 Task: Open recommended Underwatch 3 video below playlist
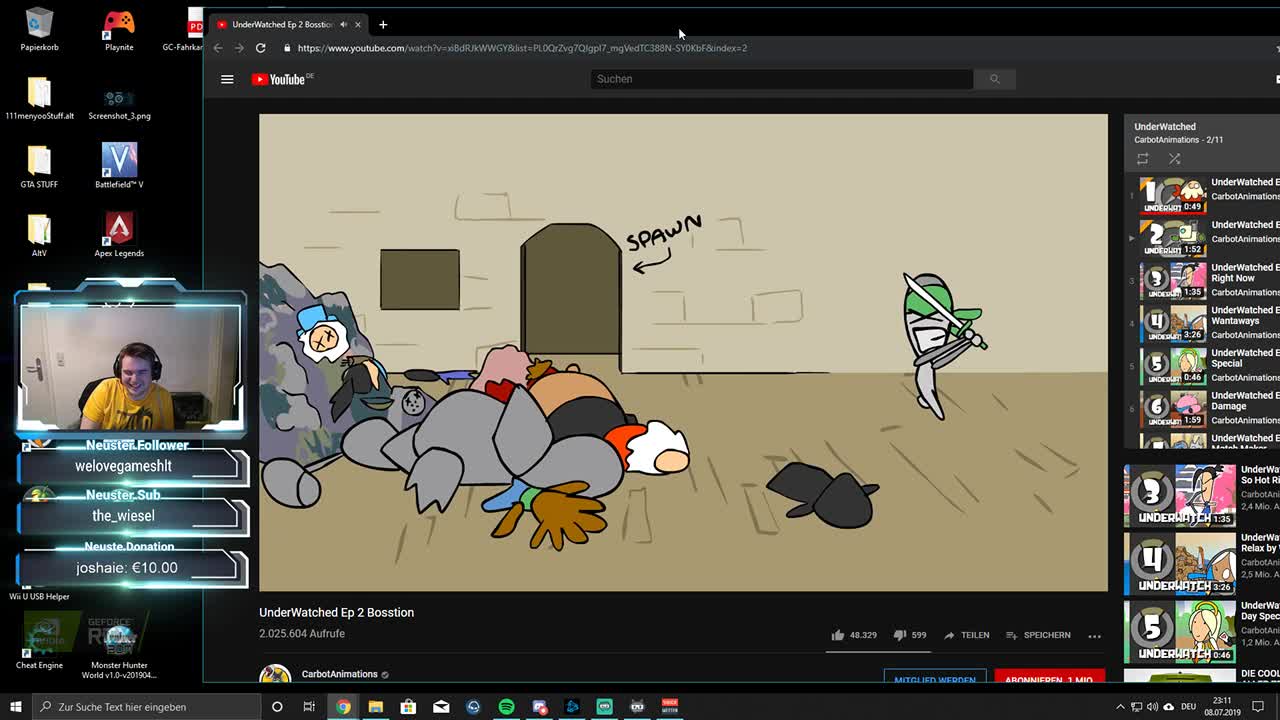click(1180, 495)
